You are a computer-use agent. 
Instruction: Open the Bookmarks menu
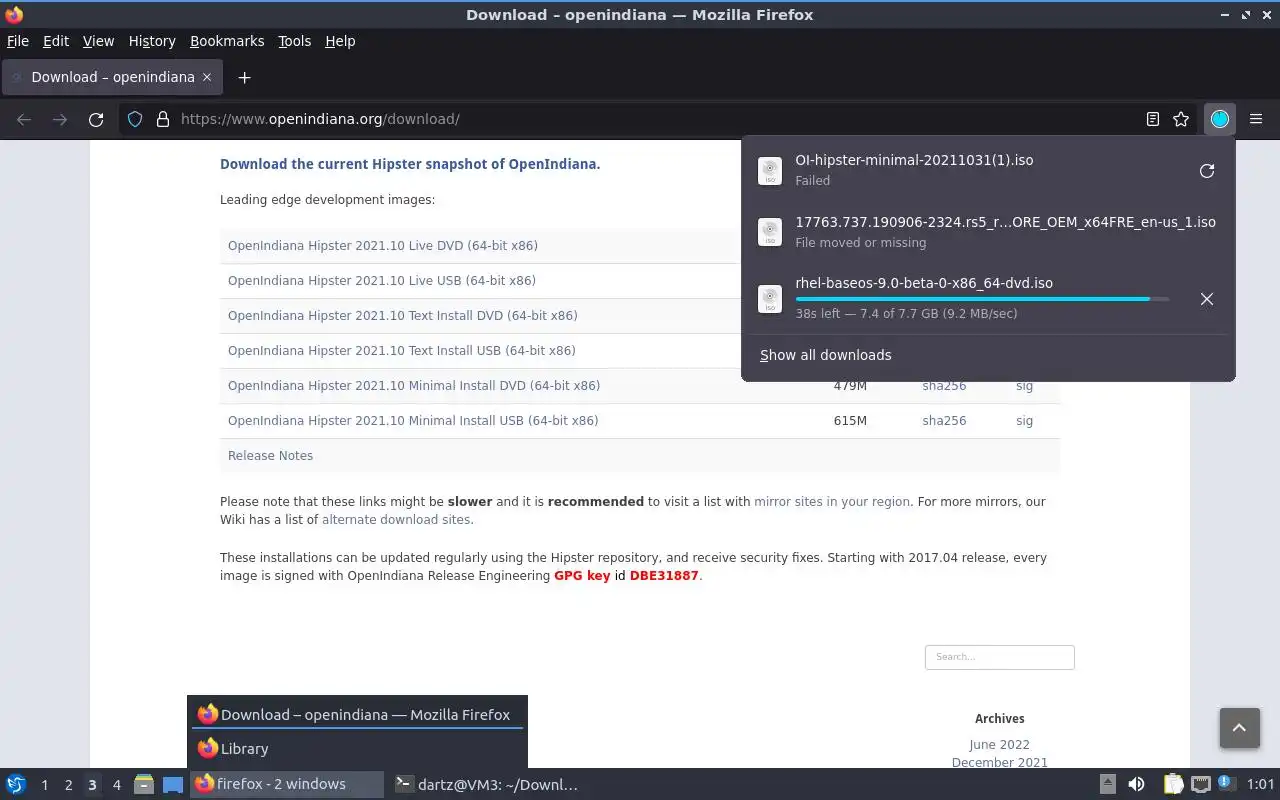(x=227, y=41)
